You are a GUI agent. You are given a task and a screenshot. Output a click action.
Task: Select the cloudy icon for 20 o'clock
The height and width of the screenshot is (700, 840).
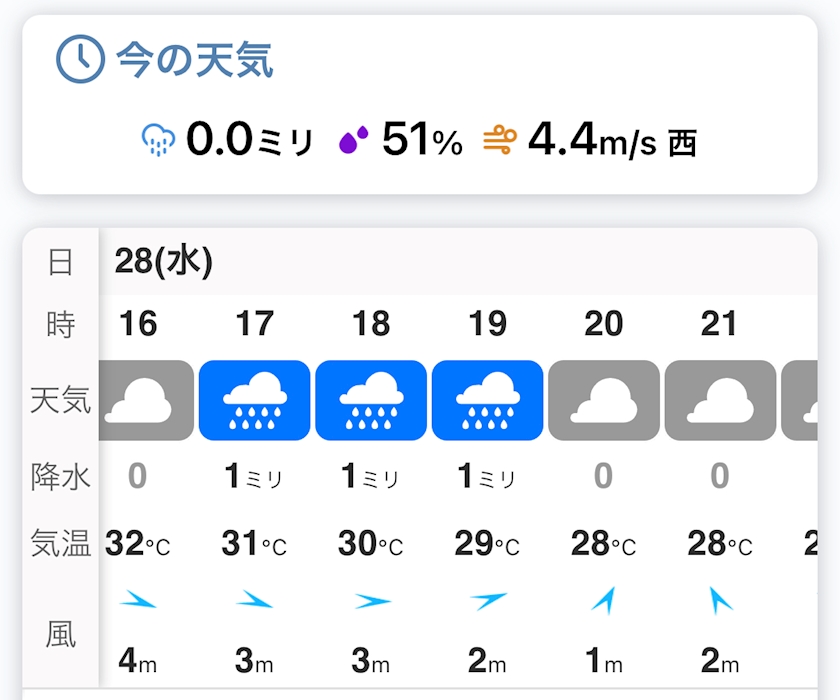[x=604, y=401]
